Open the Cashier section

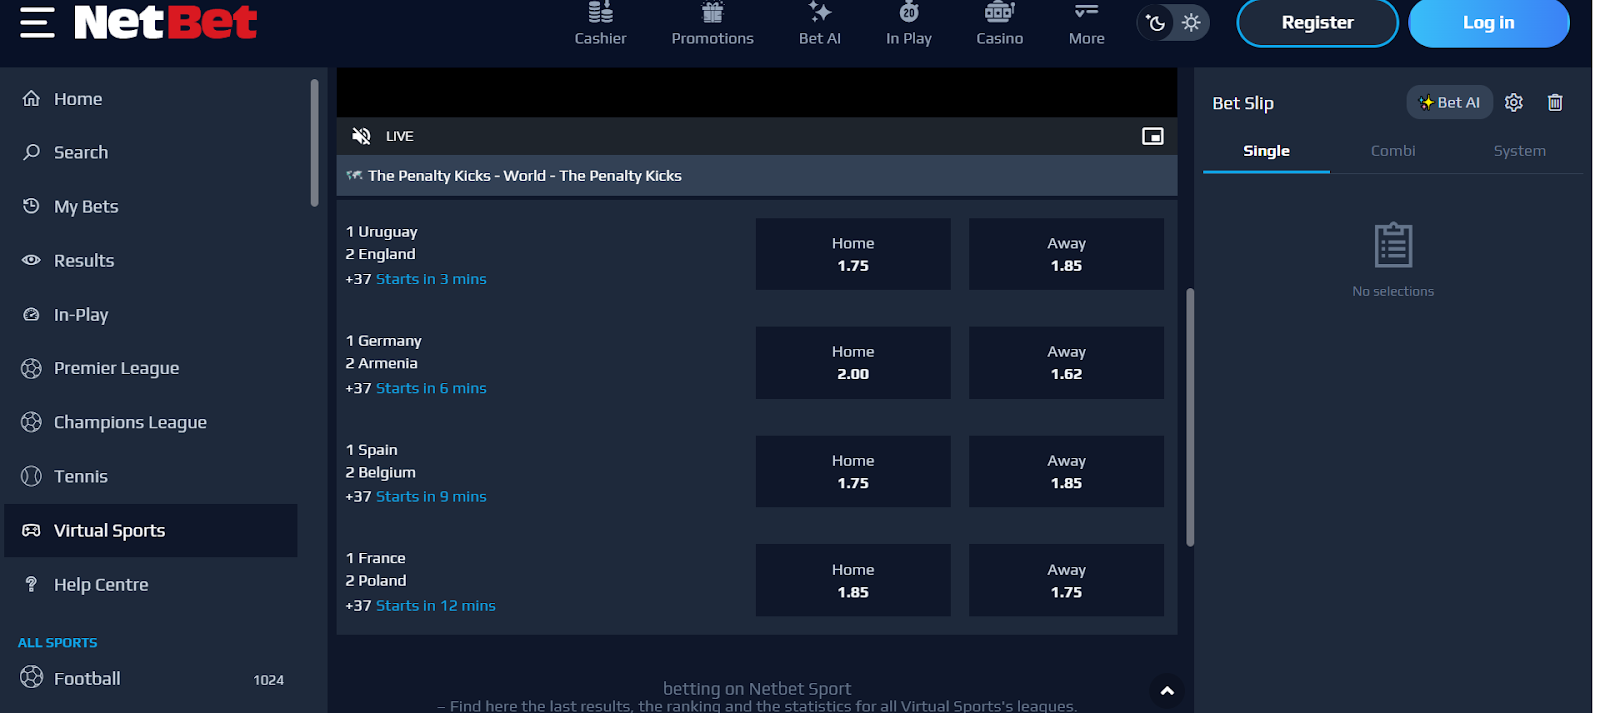pos(600,24)
